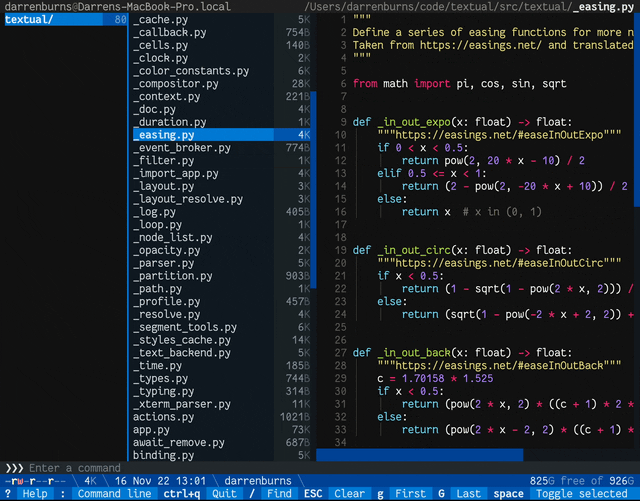Click the Command line footer shortcut

point(114,494)
